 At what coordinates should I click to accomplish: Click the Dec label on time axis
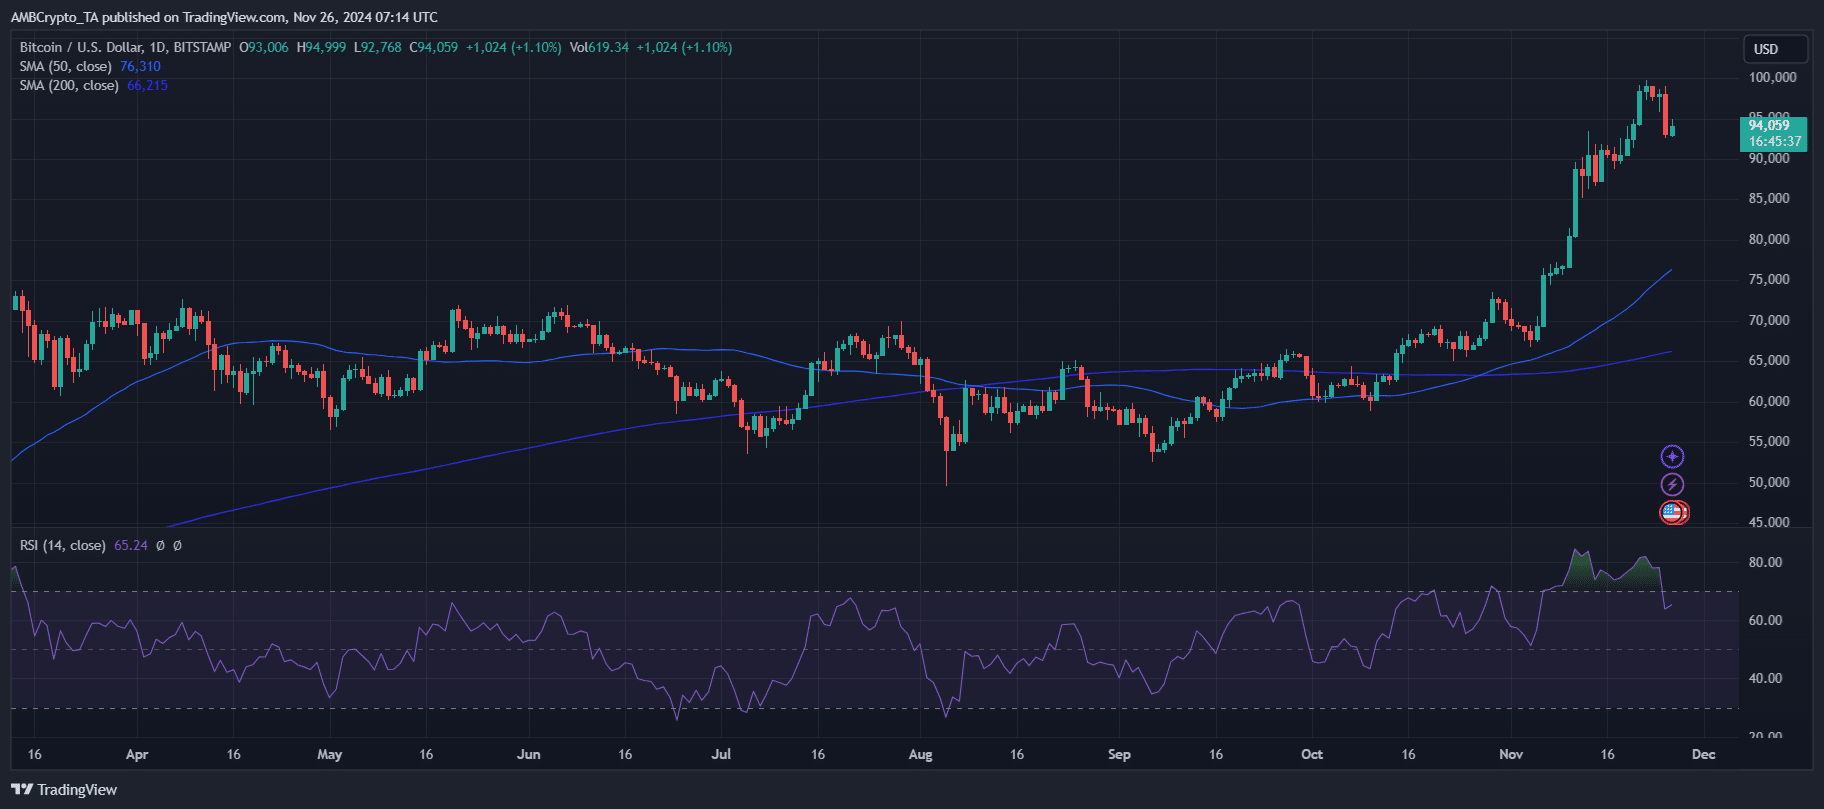1704,754
